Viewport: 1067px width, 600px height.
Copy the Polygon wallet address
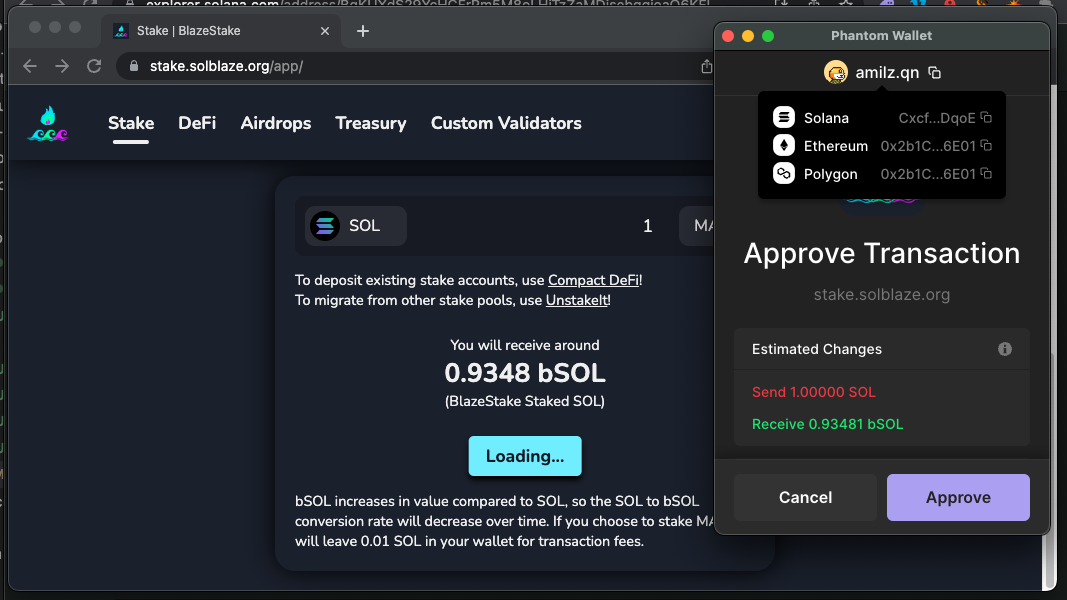[986, 174]
